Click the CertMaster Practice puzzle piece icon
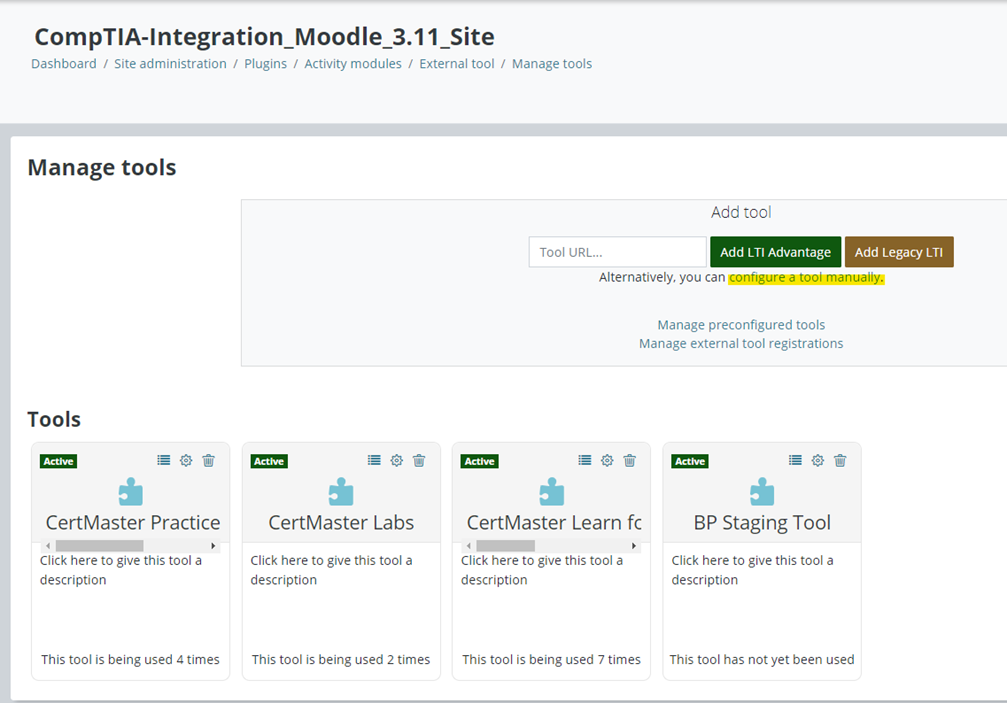The image size is (1007, 703). point(131,492)
